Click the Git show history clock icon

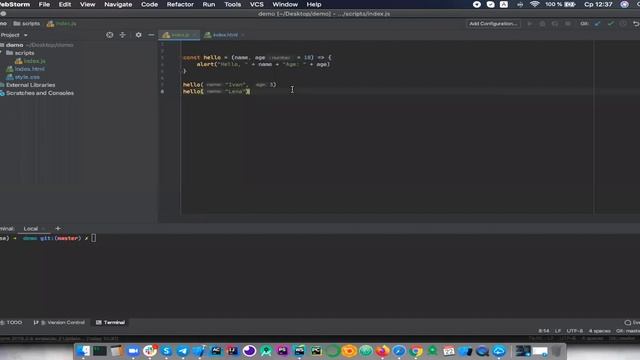tap(623, 24)
